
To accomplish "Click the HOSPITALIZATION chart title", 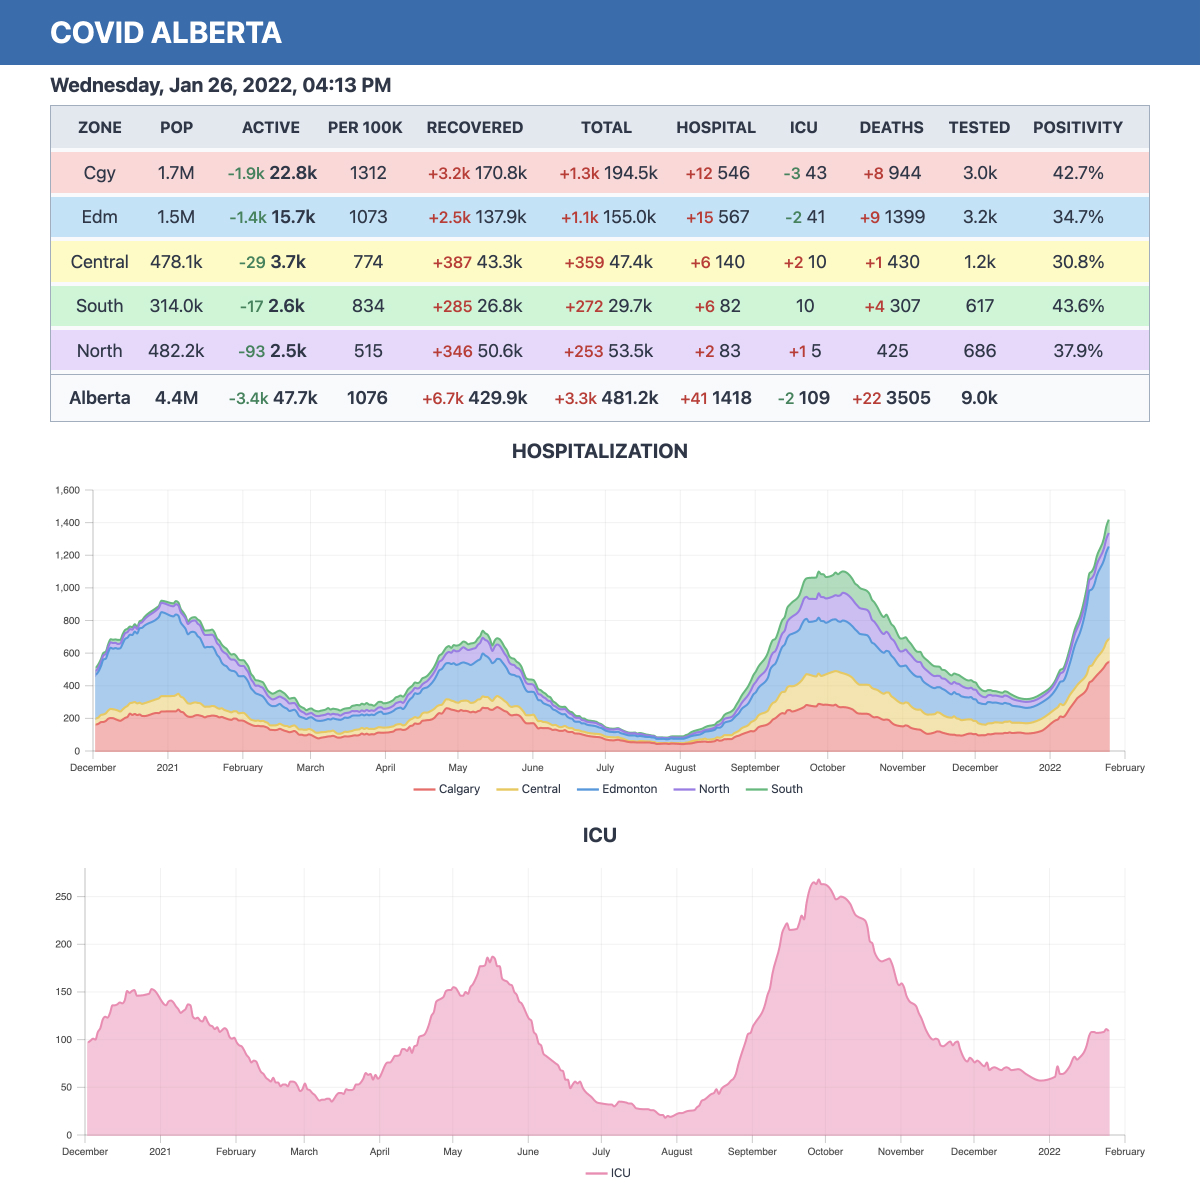I will (599, 451).
